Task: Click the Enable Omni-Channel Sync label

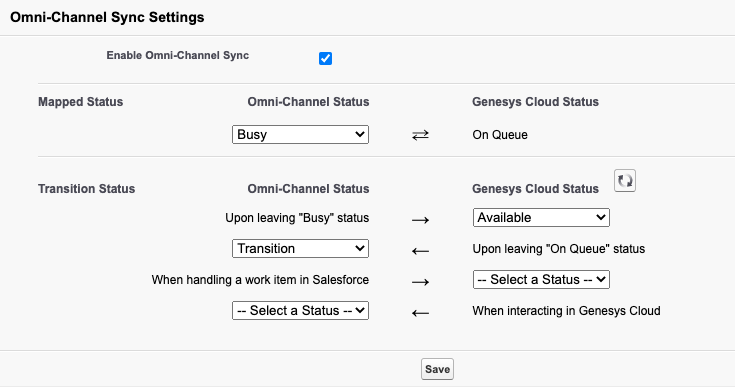Action: pos(178,55)
